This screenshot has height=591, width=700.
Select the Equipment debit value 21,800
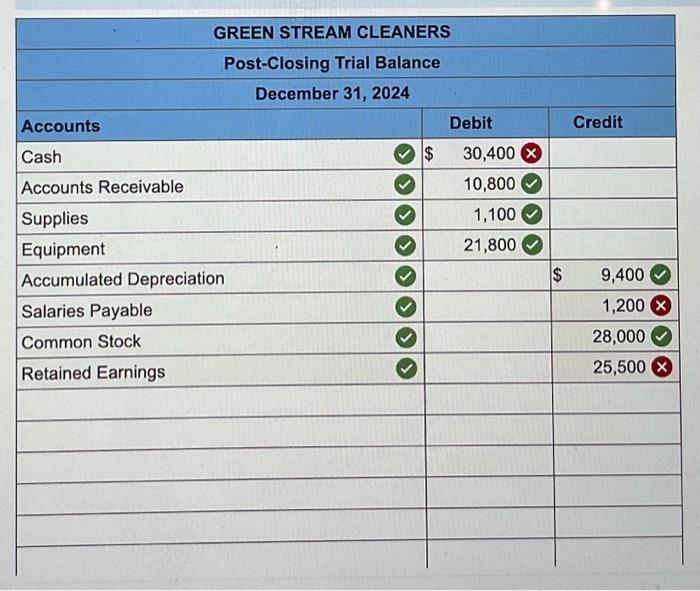[x=490, y=245]
